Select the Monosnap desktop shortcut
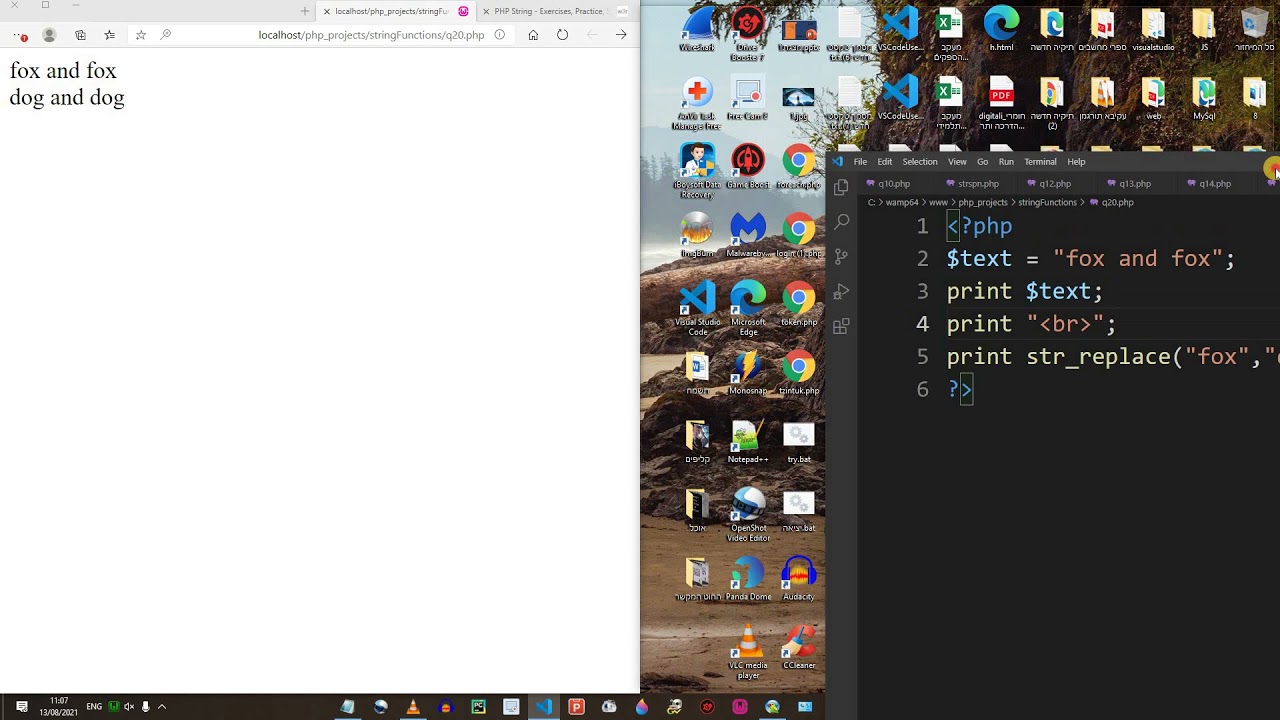 747,373
